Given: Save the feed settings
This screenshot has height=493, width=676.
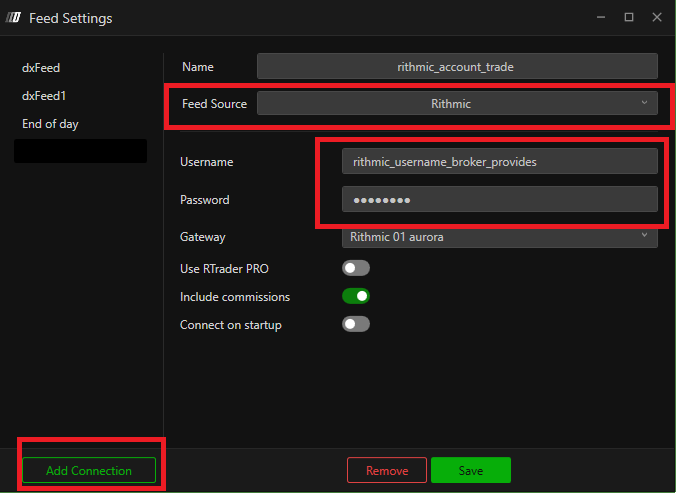Looking at the screenshot, I should coord(471,470).
